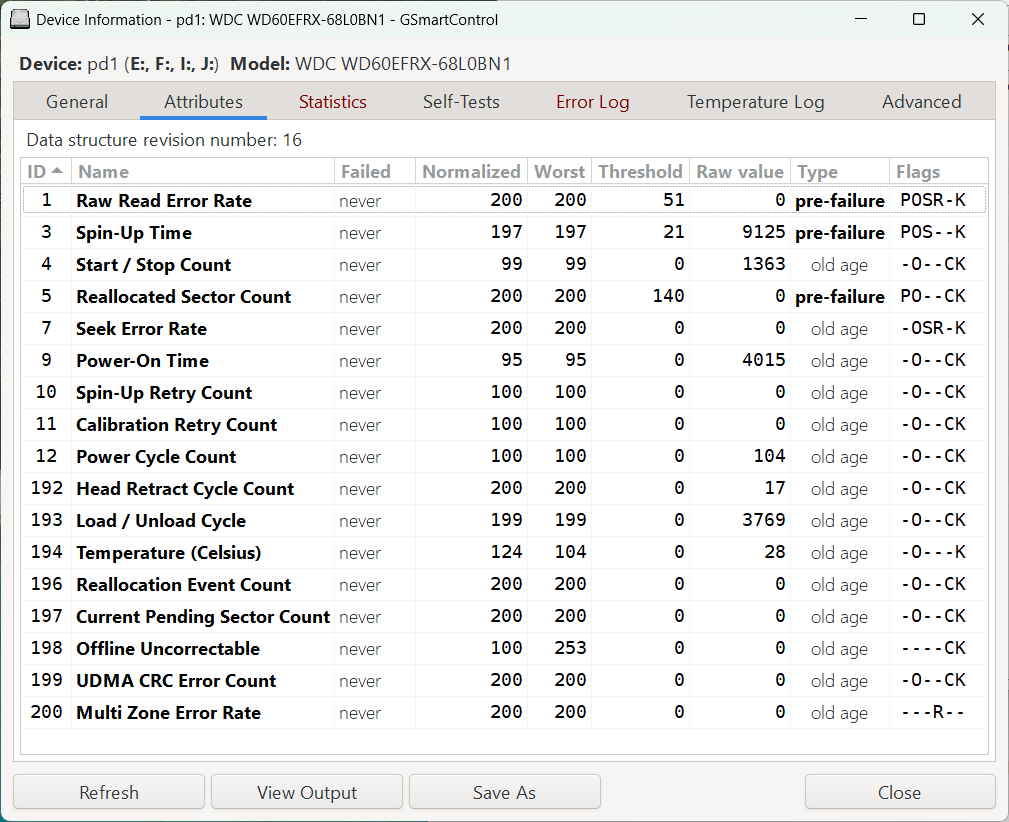
Task: Sort by the Threshold column header
Action: (640, 171)
